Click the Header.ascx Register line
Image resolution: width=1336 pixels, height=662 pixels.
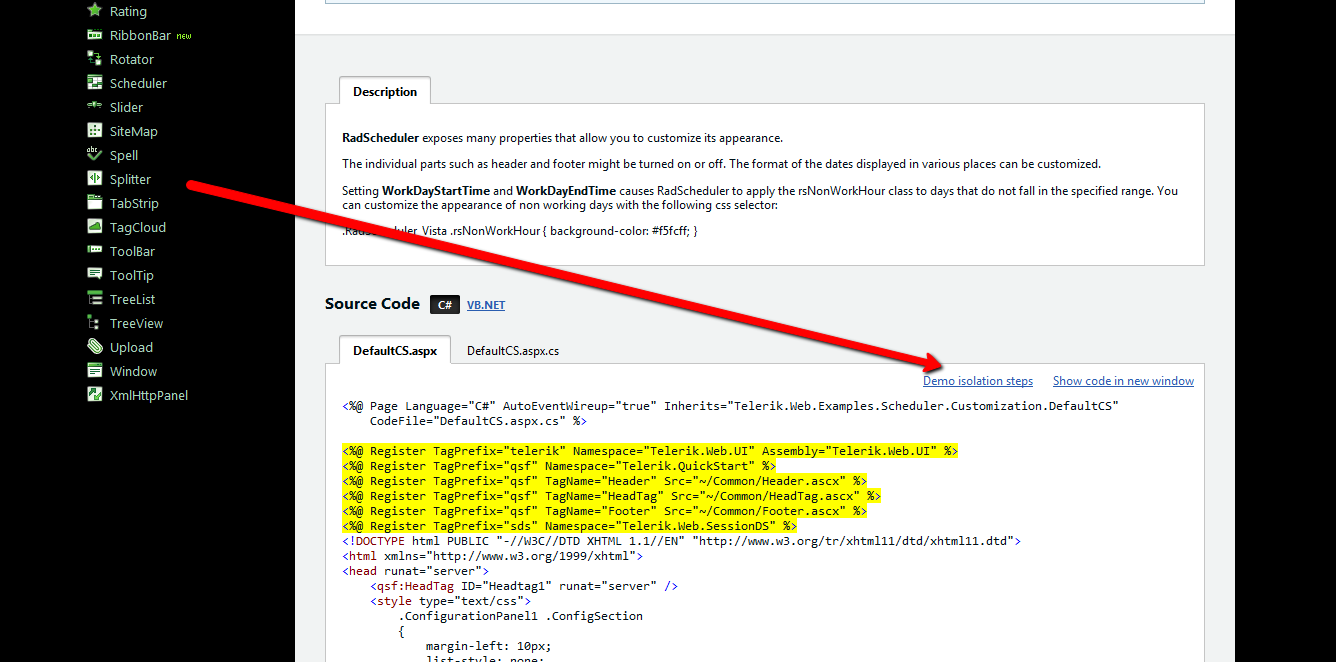[x=604, y=481]
